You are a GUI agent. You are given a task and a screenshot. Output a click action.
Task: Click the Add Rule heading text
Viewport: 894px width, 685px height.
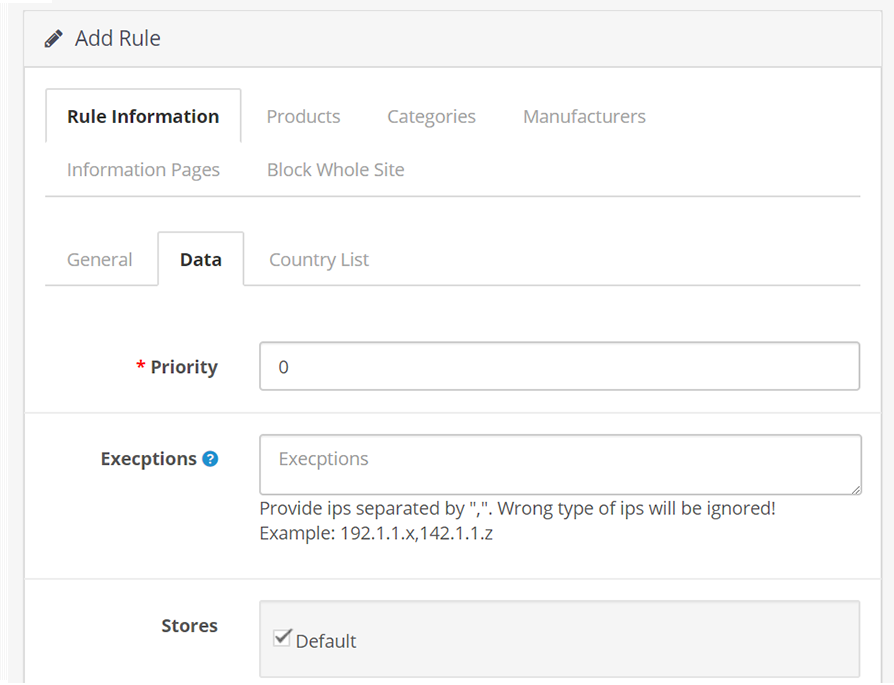(117, 39)
